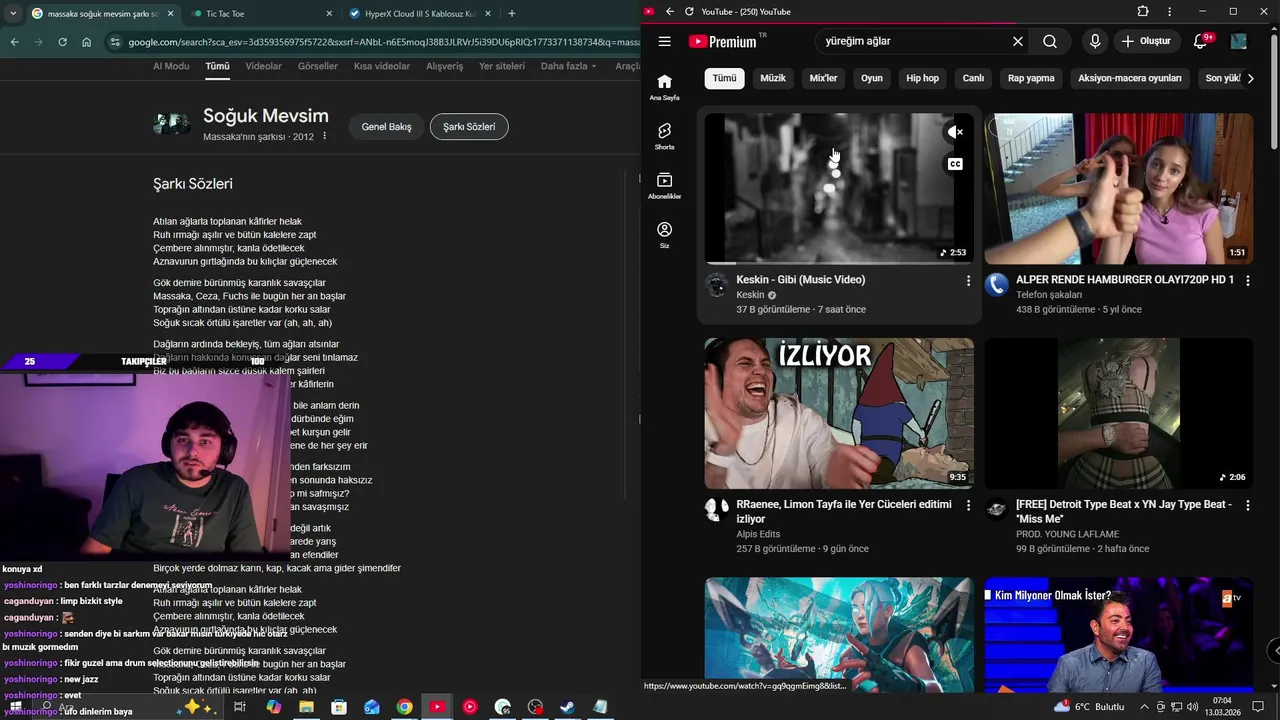This screenshot has height=720, width=1280.
Task: Toggle captions CC on the video preview
Action: pos(955,164)
